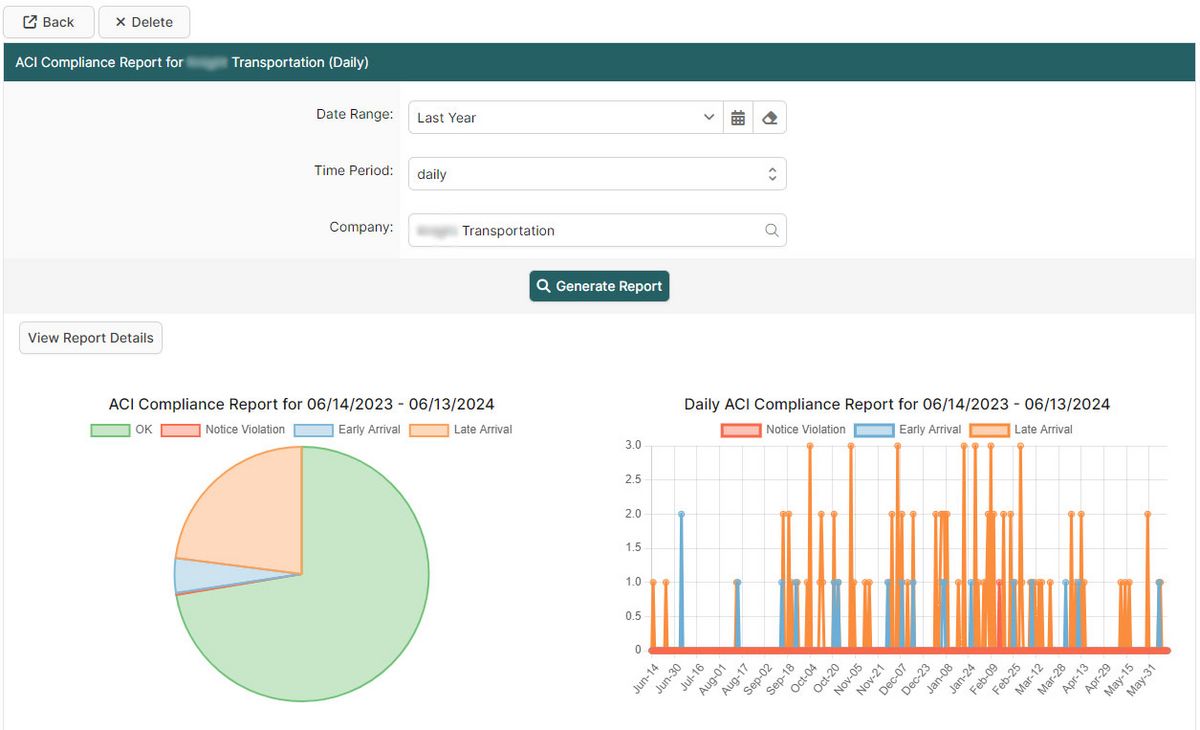
Task: Open the date picker calendar icon
Action: tap(738, 117)
